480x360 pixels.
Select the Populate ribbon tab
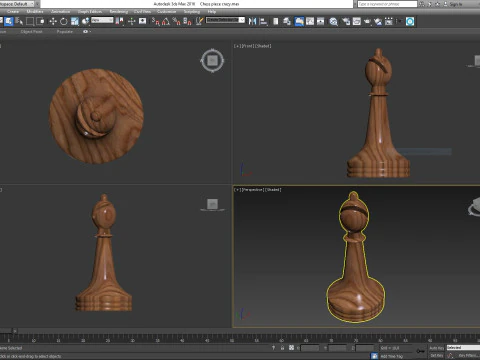click(65, 32)
